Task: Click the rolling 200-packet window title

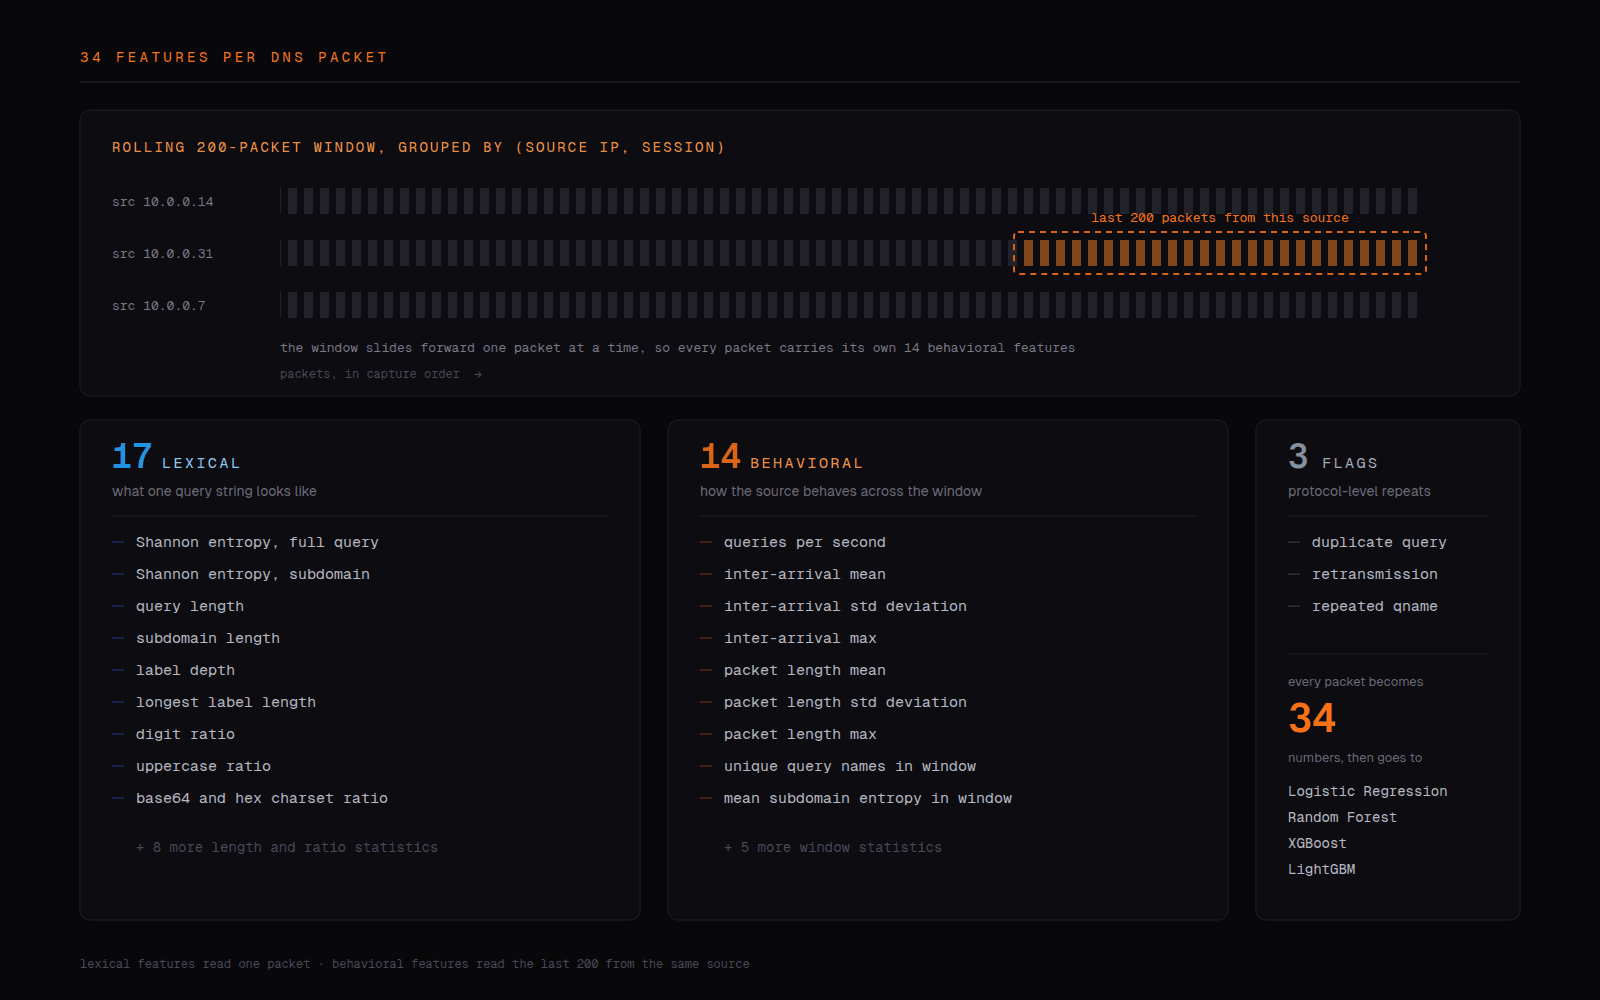Action: tap(418, 147)
